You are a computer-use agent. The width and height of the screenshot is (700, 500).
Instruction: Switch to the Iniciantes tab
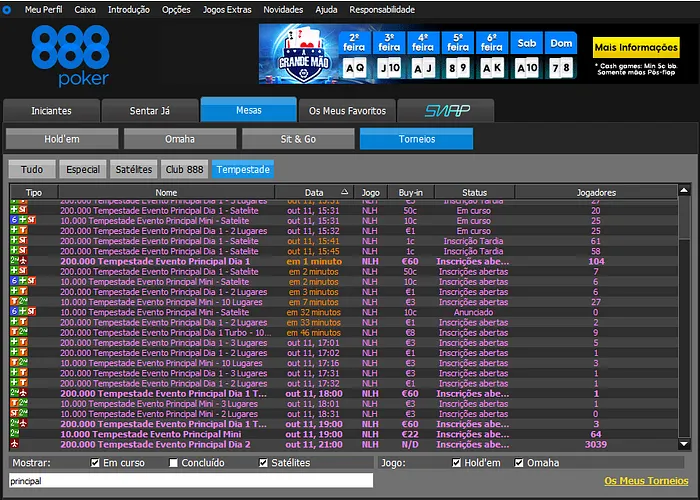[x=51, y=110]
